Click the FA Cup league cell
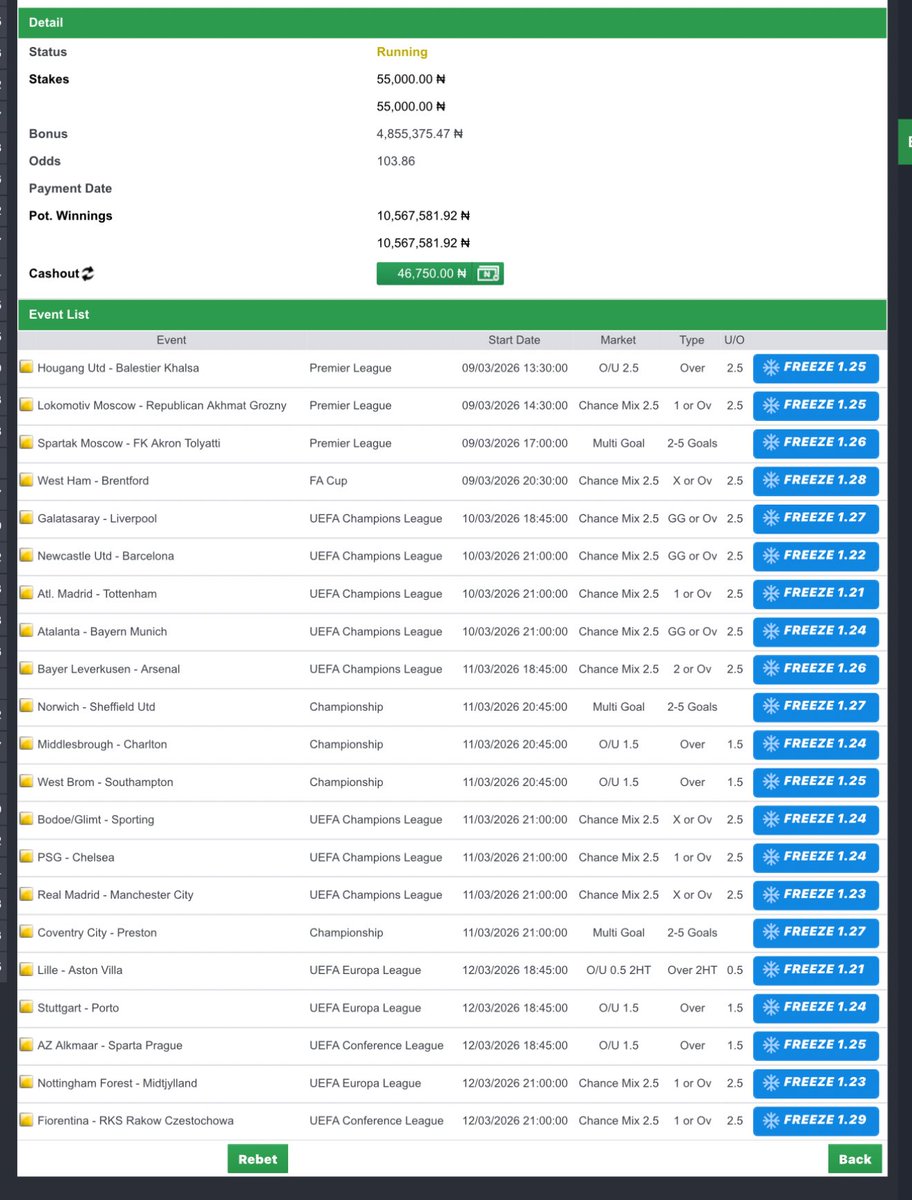 point(328,481)
